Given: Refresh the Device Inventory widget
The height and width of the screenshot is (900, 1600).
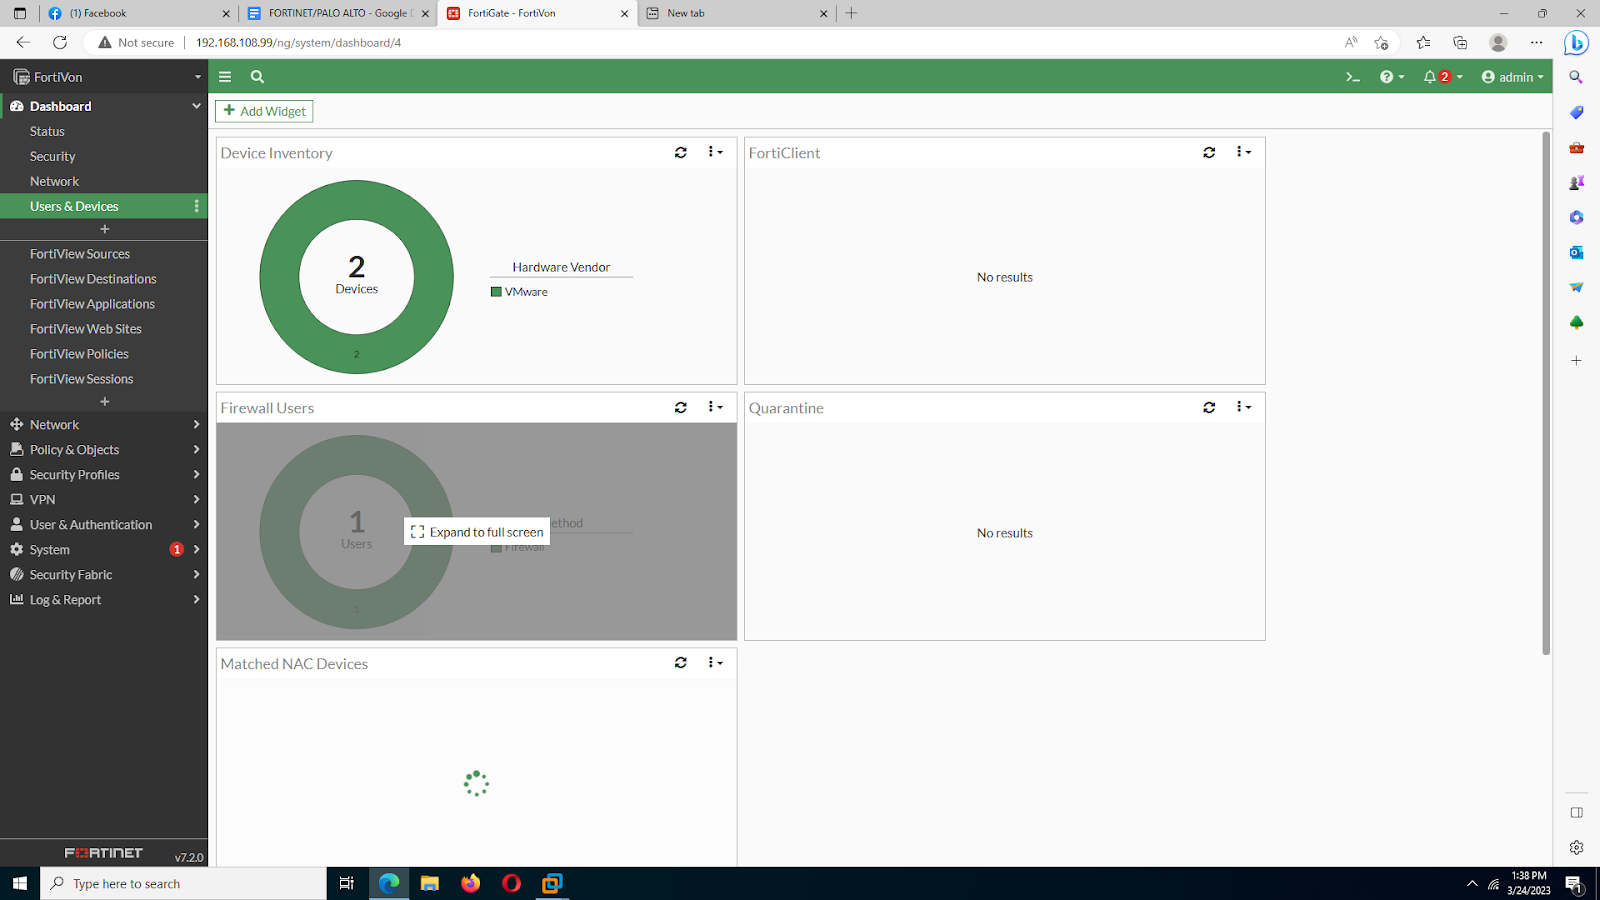Looking at the screenshot, I should click(681, 153).
